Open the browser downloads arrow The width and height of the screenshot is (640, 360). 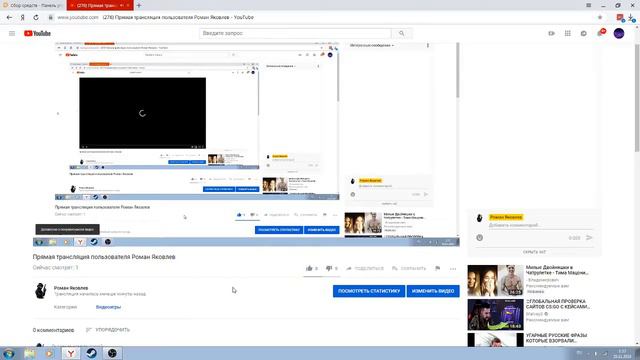[x=631, y=18]
